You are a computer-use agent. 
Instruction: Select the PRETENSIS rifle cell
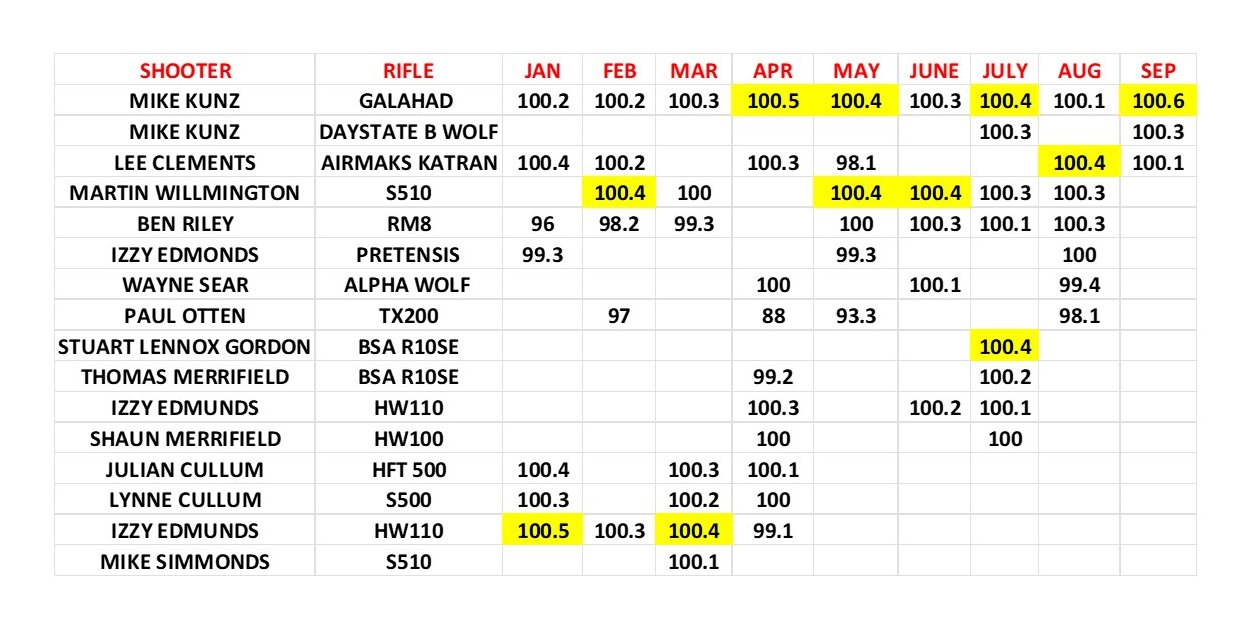(x=408, y=255)
